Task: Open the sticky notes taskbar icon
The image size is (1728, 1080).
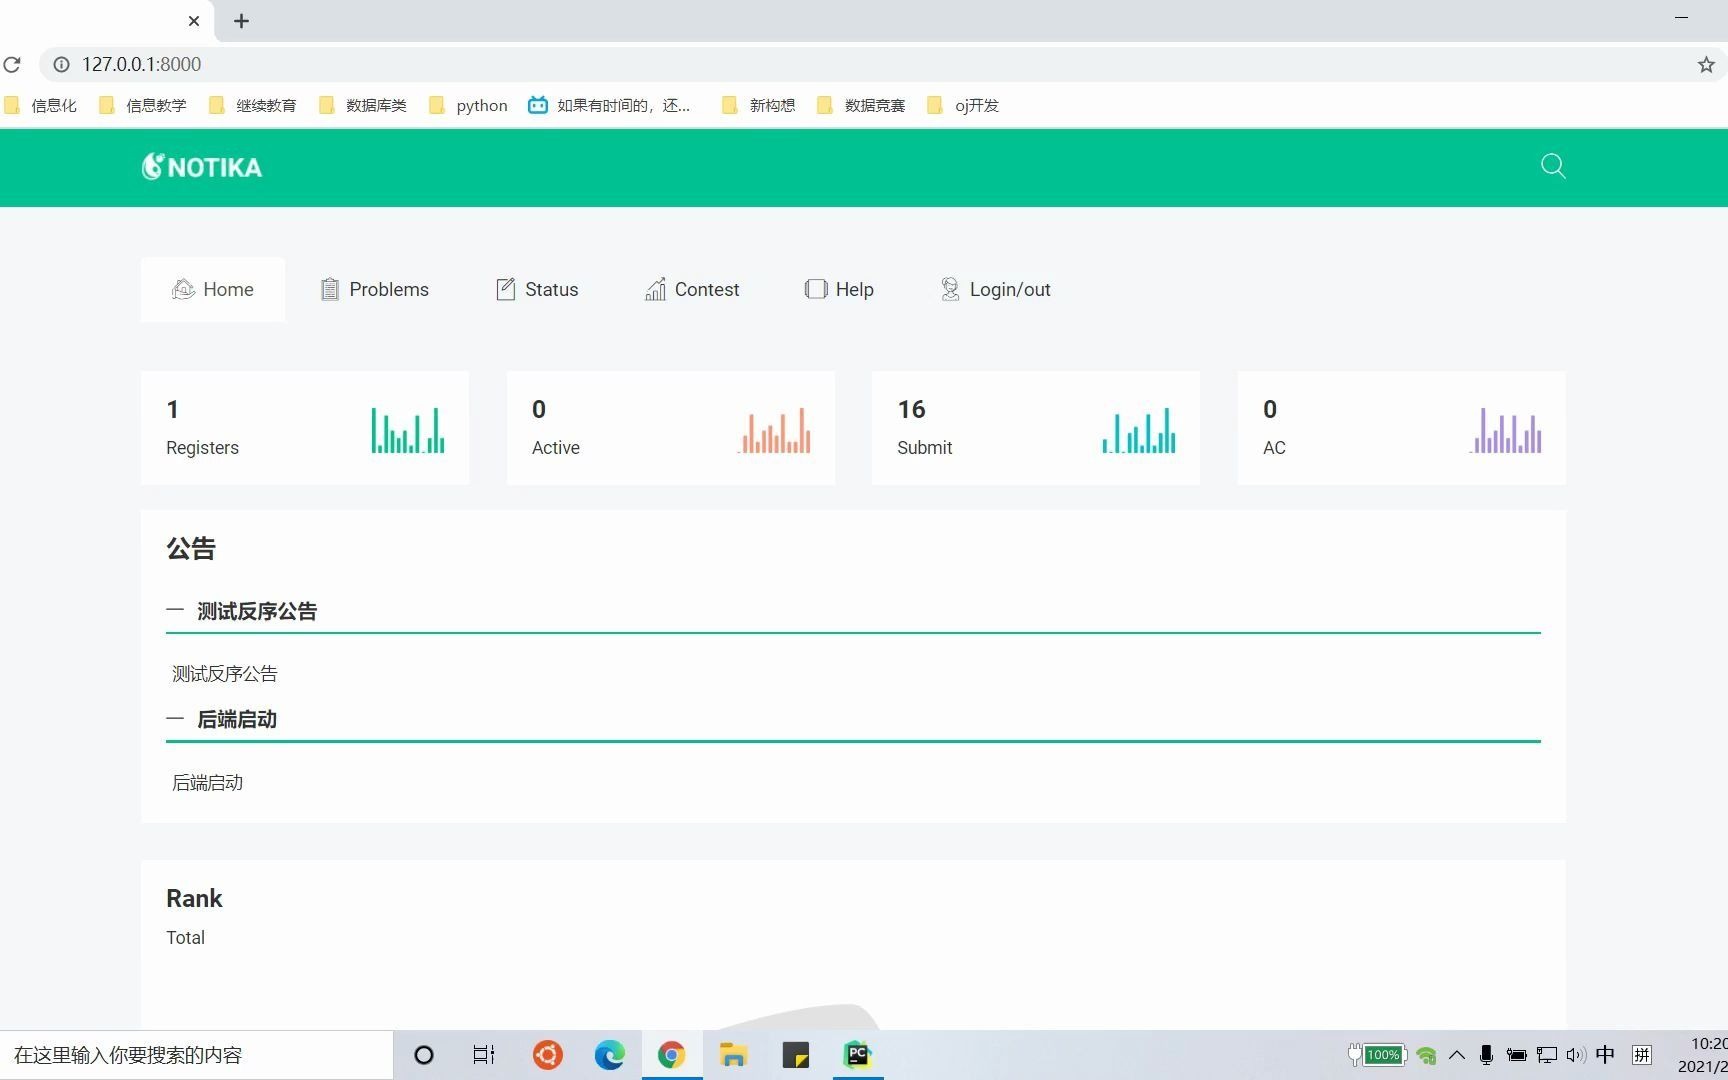Action: click(796, 1055)
